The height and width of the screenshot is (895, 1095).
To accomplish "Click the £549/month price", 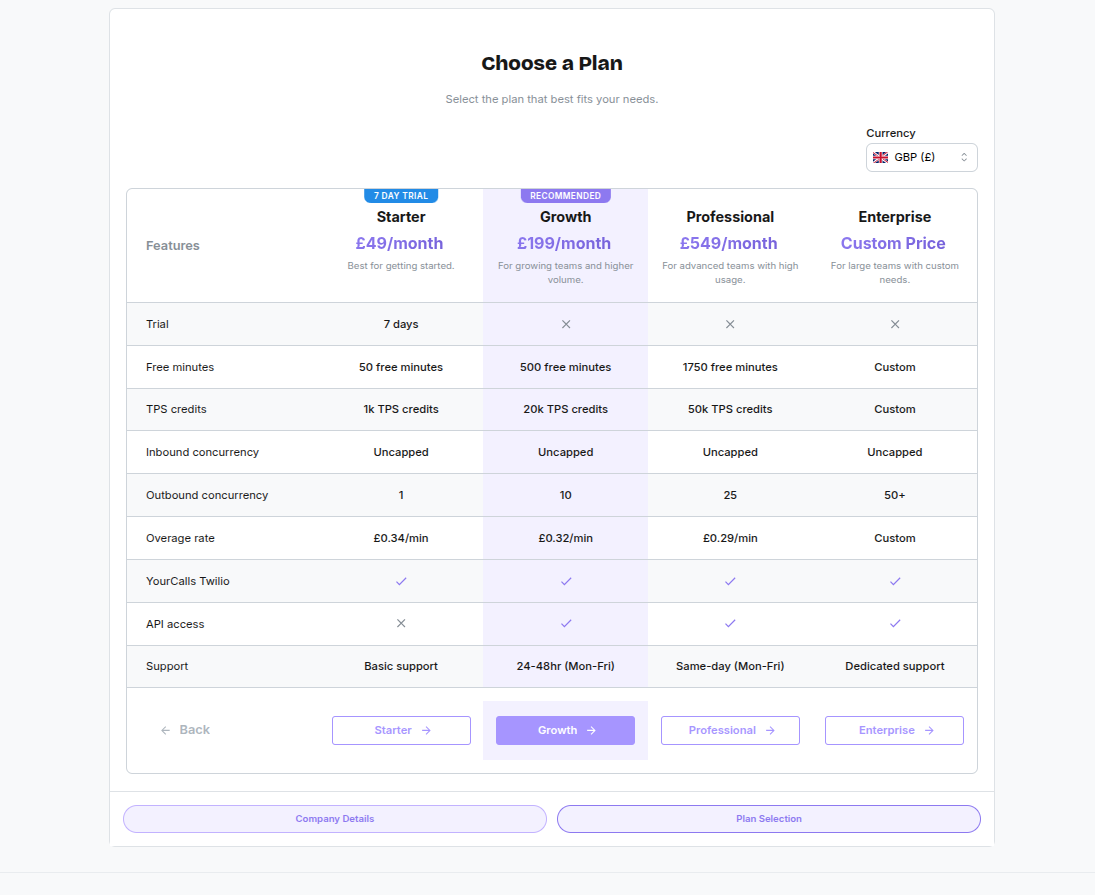I will (x=729, y=244).
